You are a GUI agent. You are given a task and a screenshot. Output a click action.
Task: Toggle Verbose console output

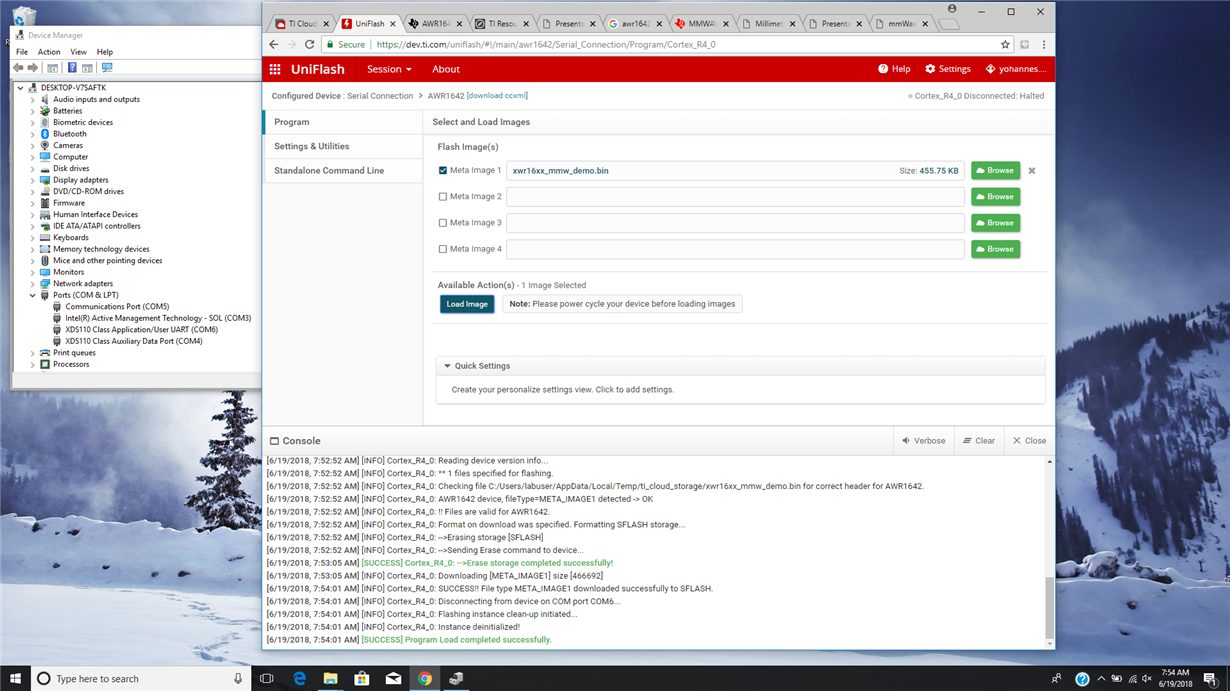923,440
